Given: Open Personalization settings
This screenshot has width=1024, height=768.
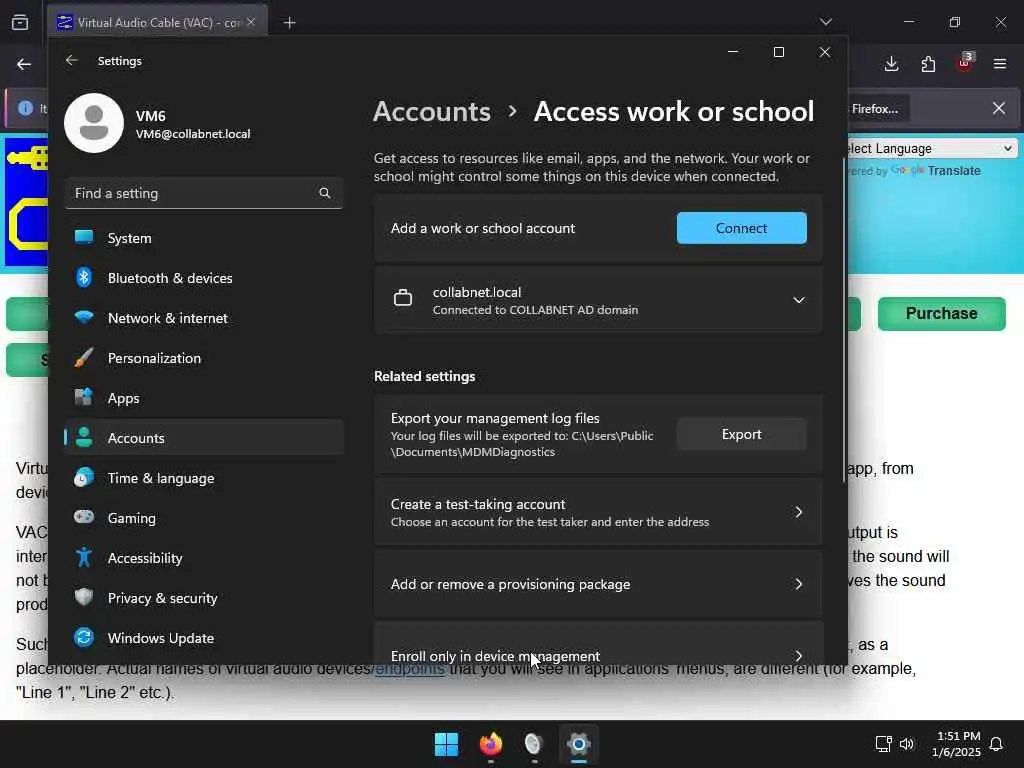Looking at the screenshot, I should 204,358.
